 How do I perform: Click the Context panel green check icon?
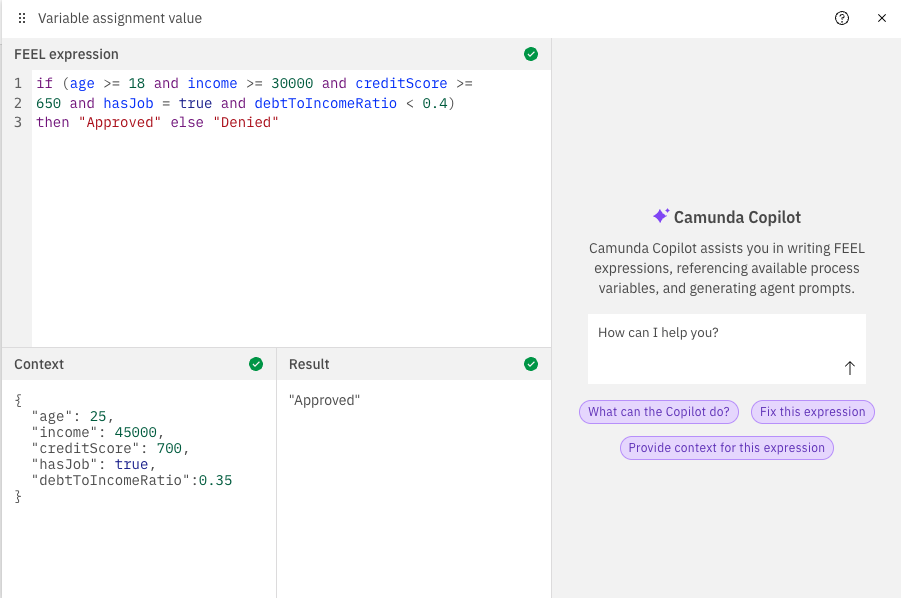256,364
